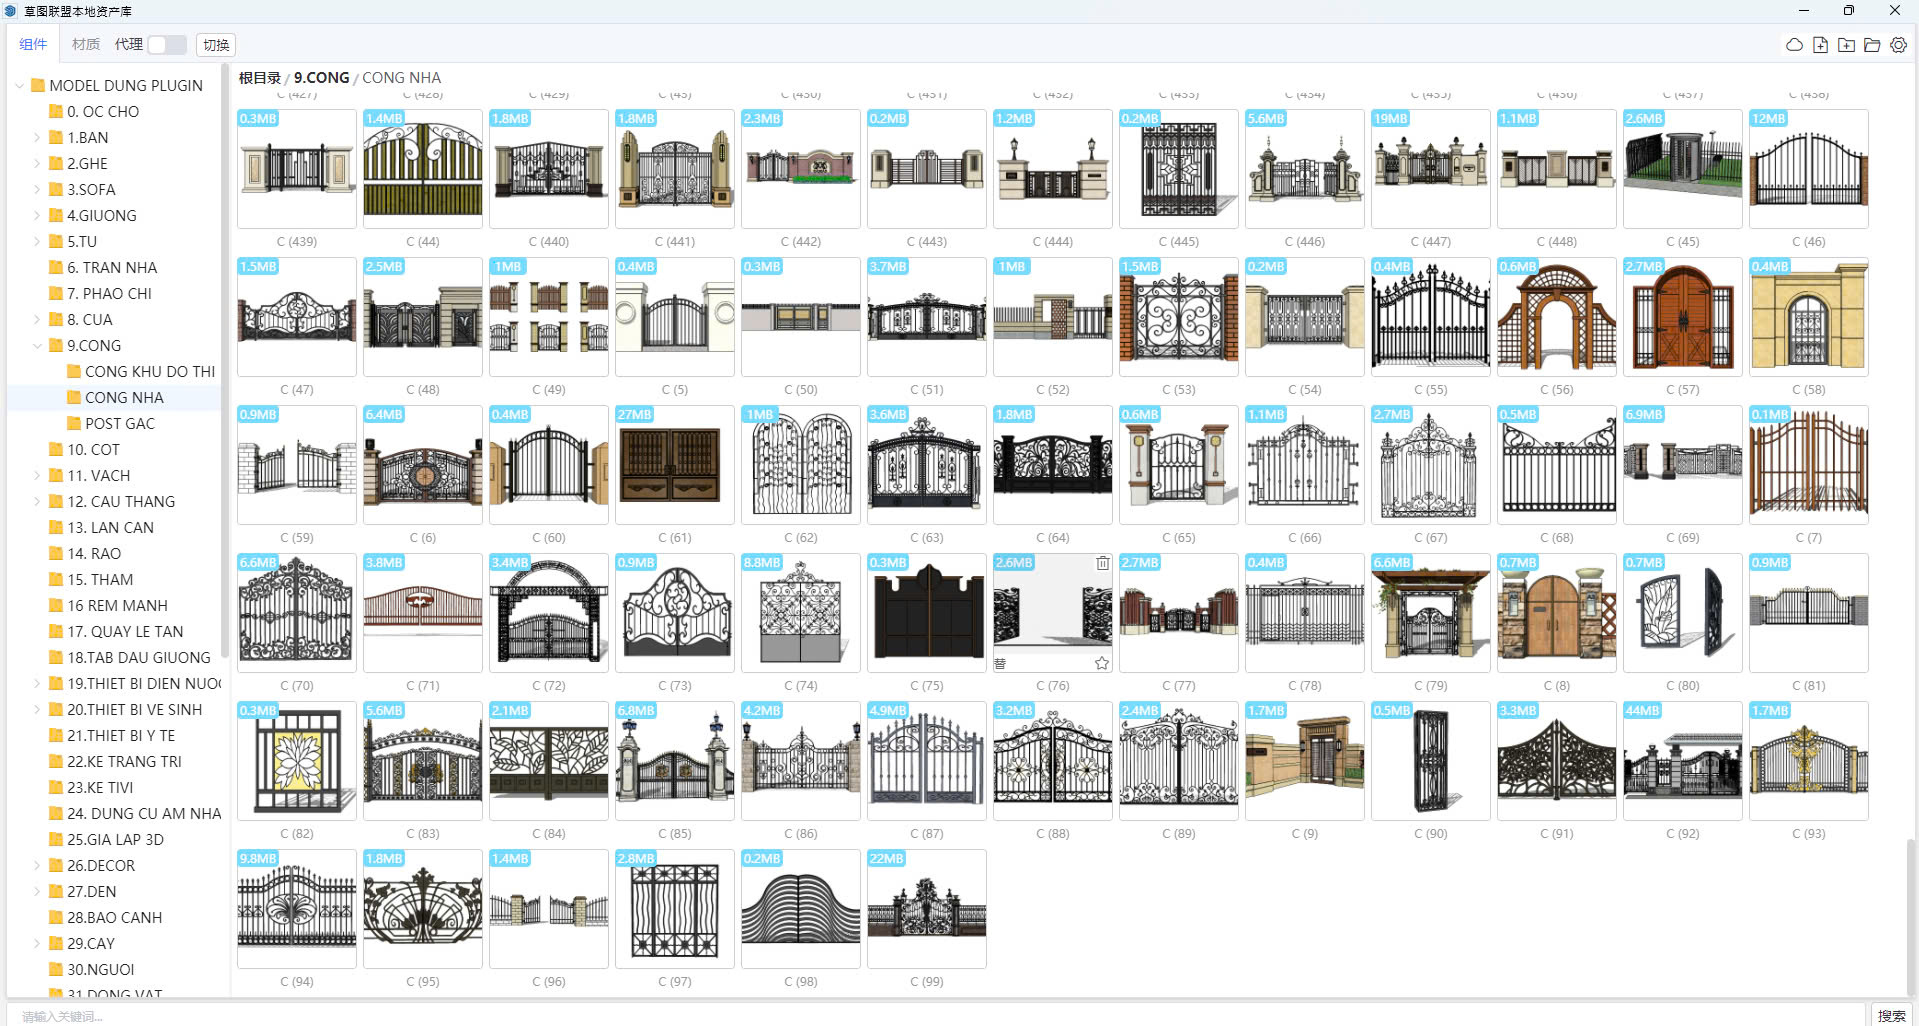Toggle the 代理 proxy switch
Viewport: 1919px width, 1026px height.
167,45
